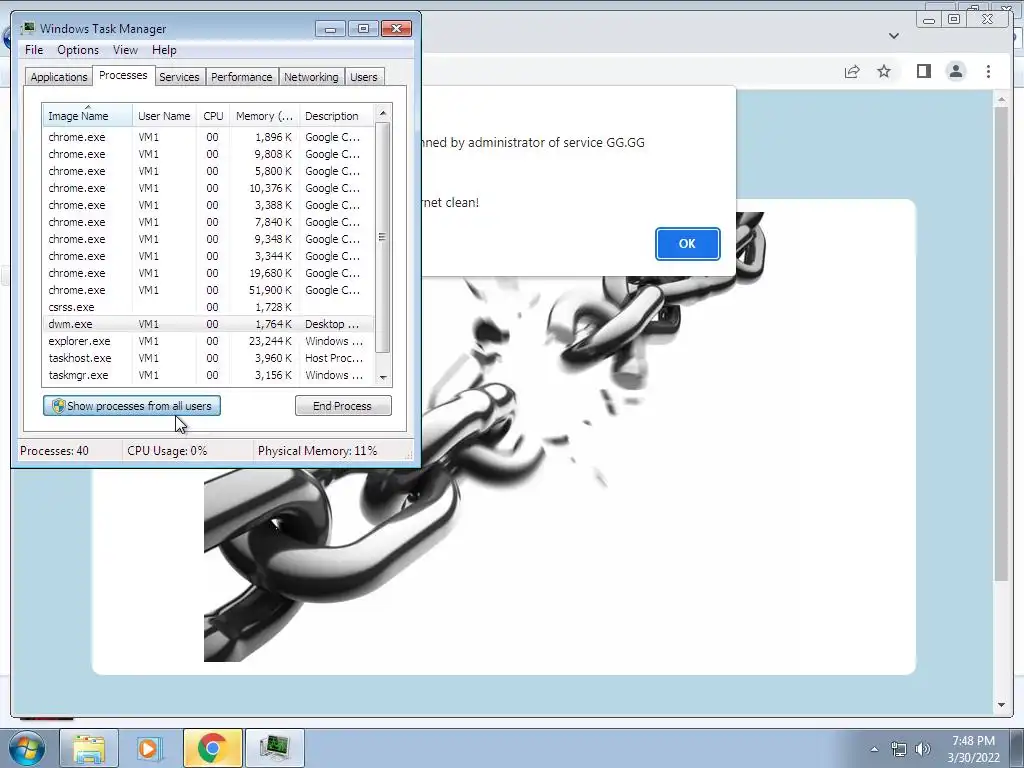Sort by Description column header
Image resolution: width=1024 pixels, height=768 pixels.
click(x=337, y=116)
